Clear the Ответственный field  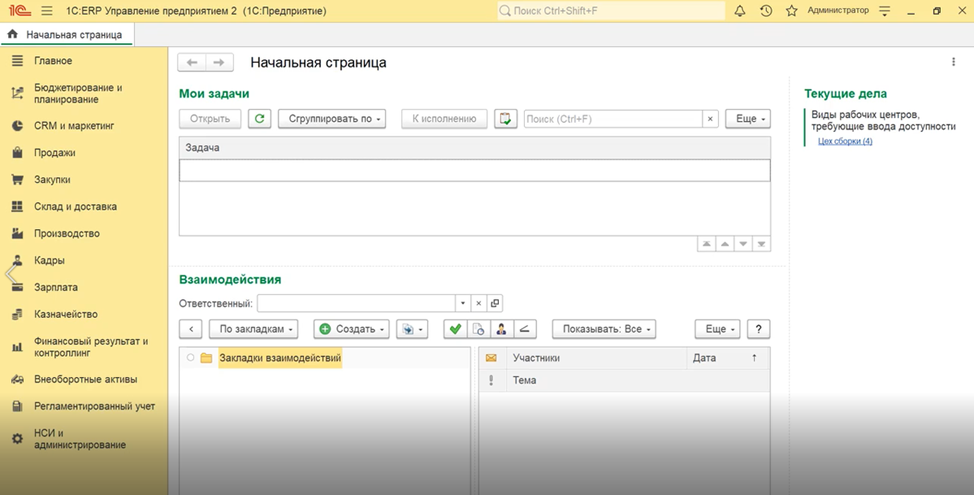(478, 303)
